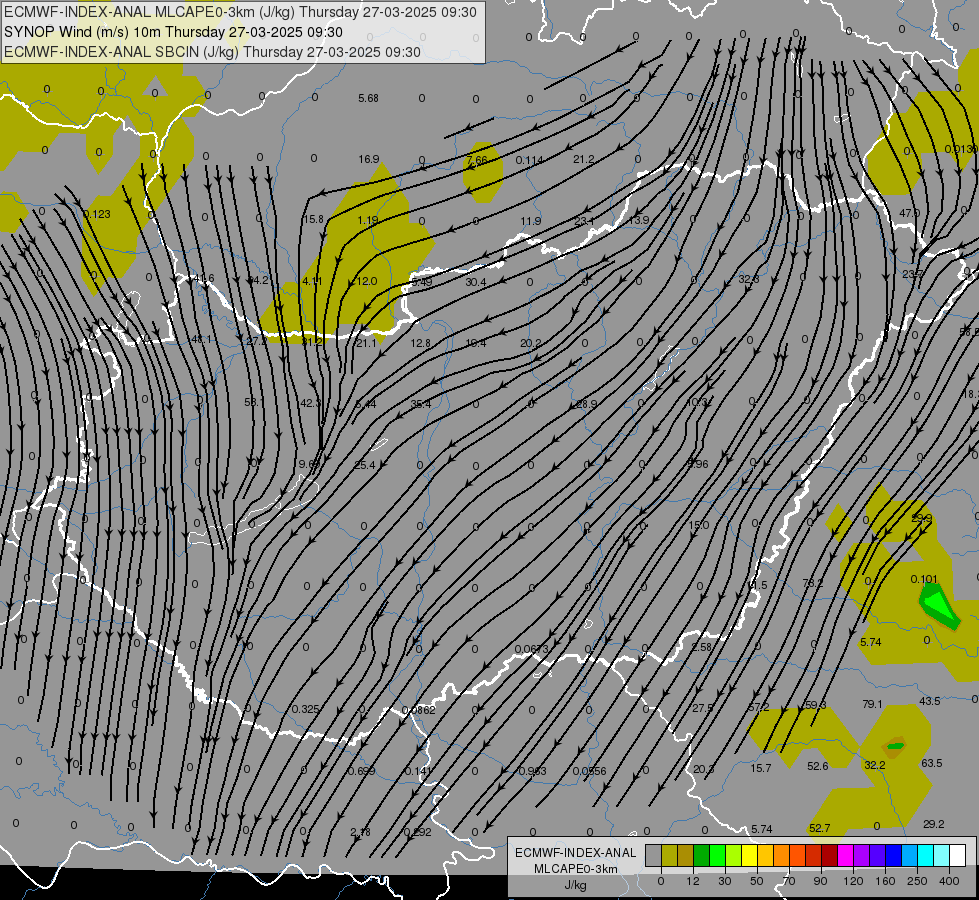Click the map value 0.0556

(589, 771)
